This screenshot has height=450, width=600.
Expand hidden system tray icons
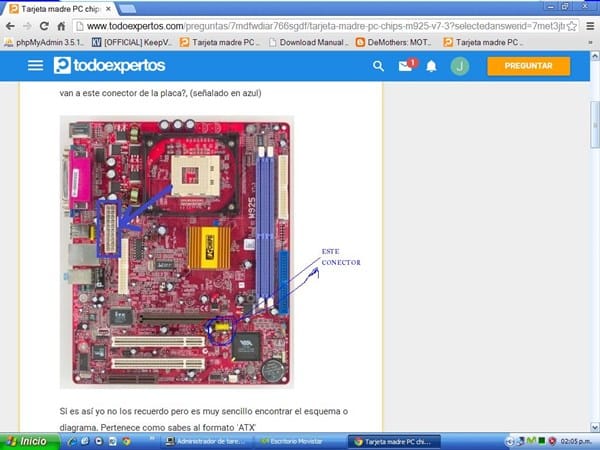tap(510, 442)
